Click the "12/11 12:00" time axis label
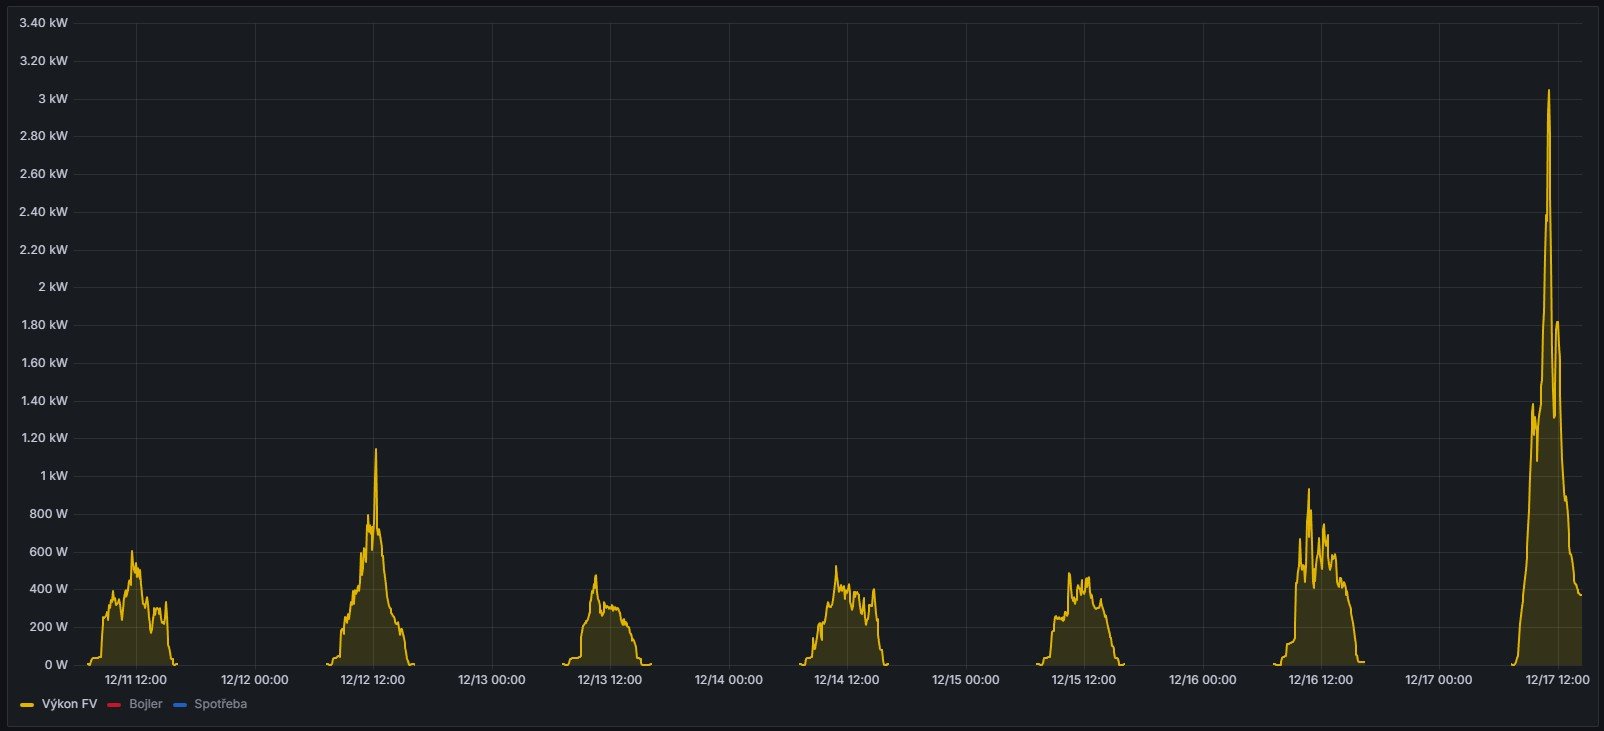 pyautogui.click(x=136, y=680)
